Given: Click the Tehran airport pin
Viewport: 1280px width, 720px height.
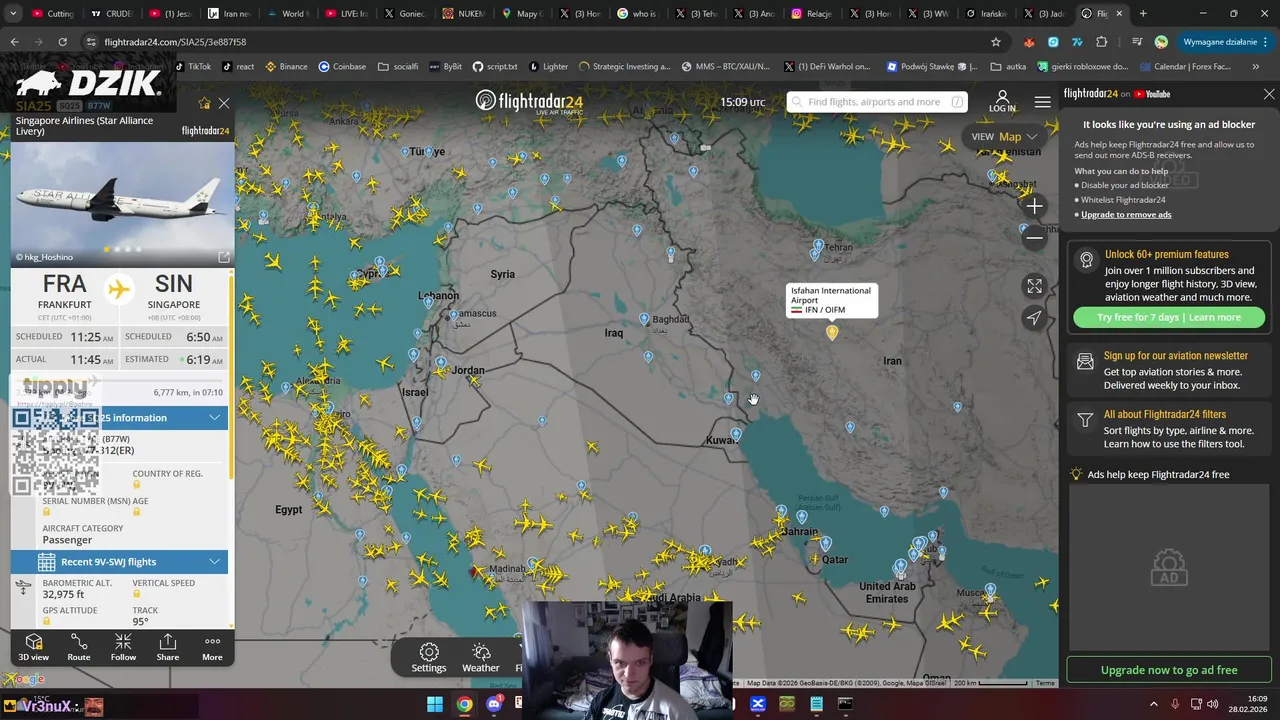Looking at the screenshot, I should coord(819,245).
